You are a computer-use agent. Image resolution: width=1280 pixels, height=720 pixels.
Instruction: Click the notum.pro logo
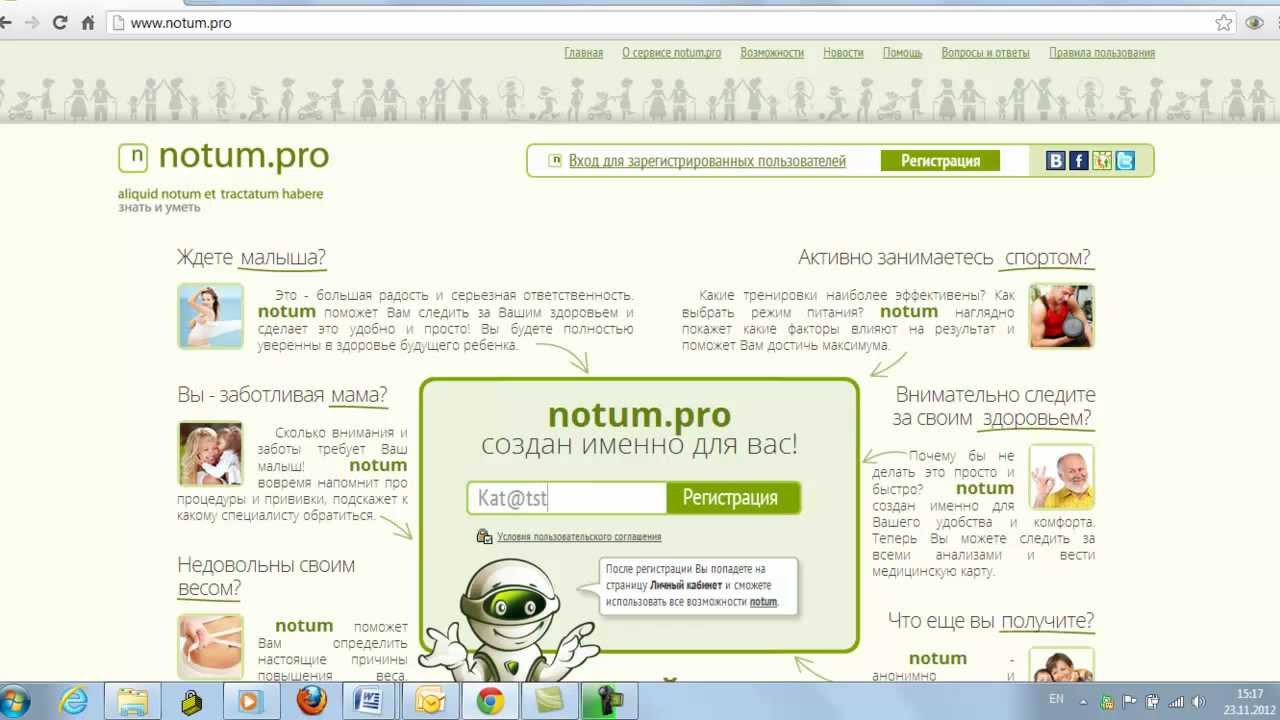(223, 156)
